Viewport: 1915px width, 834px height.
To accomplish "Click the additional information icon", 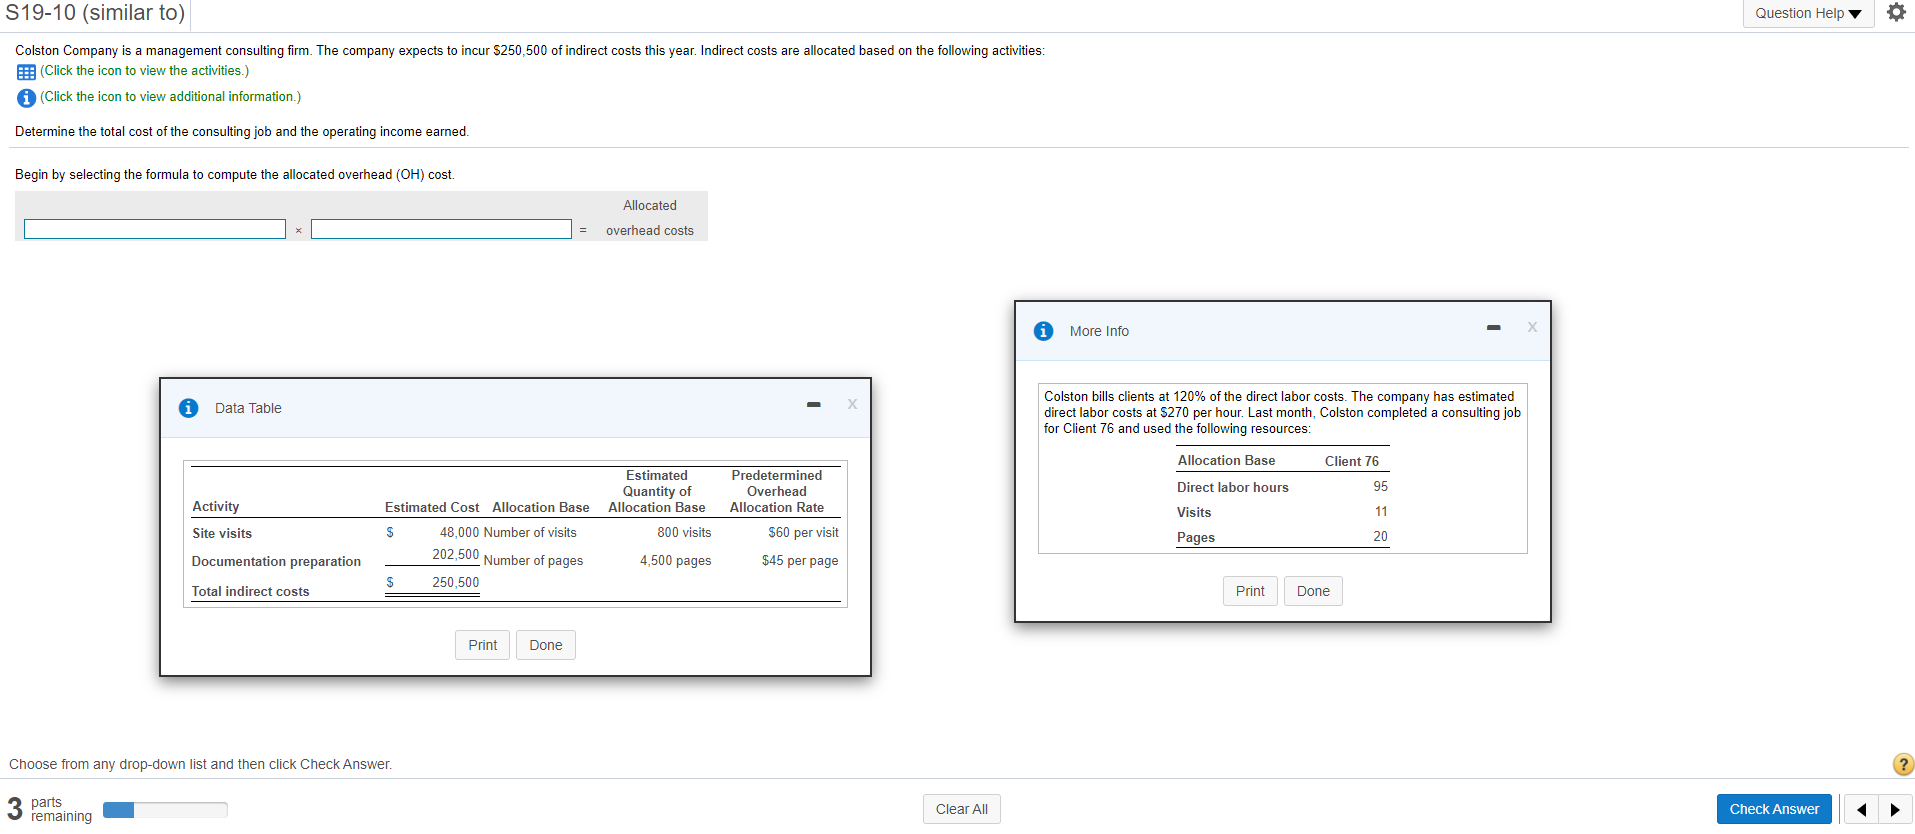I will (x=26, y=98).
